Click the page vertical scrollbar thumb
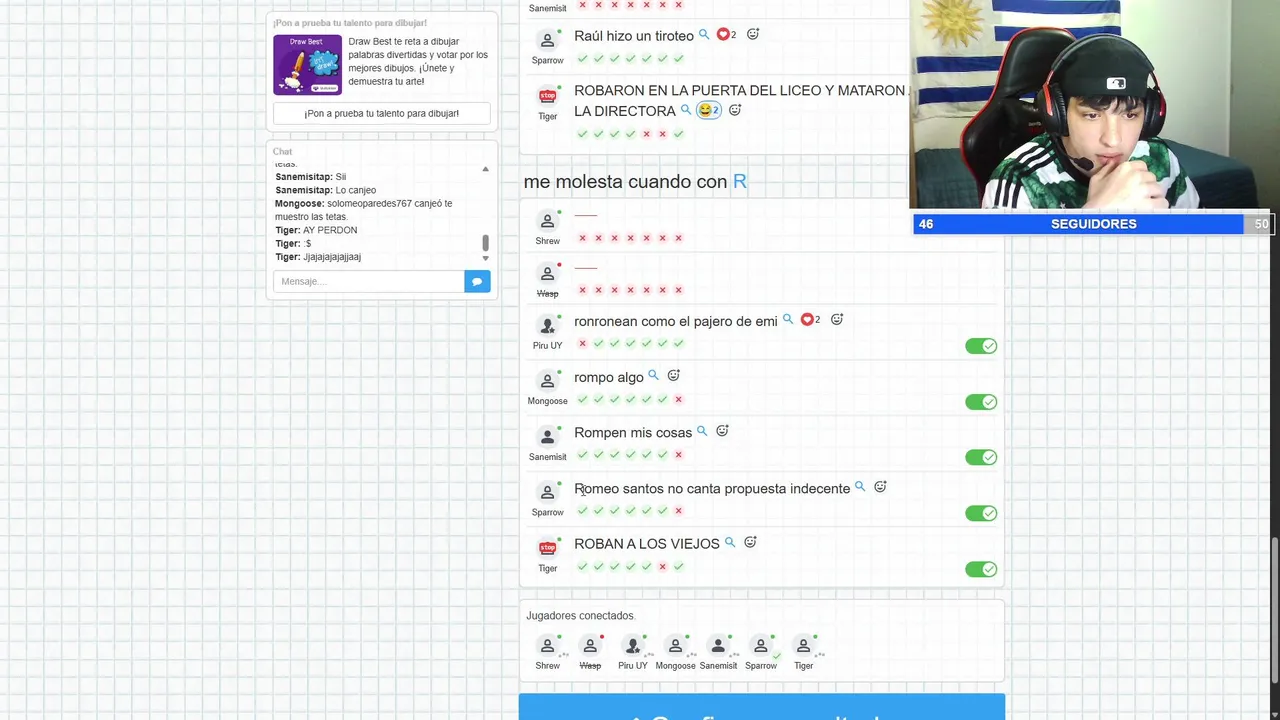This screenshot has width=1280, height=720. [1274, 610]
